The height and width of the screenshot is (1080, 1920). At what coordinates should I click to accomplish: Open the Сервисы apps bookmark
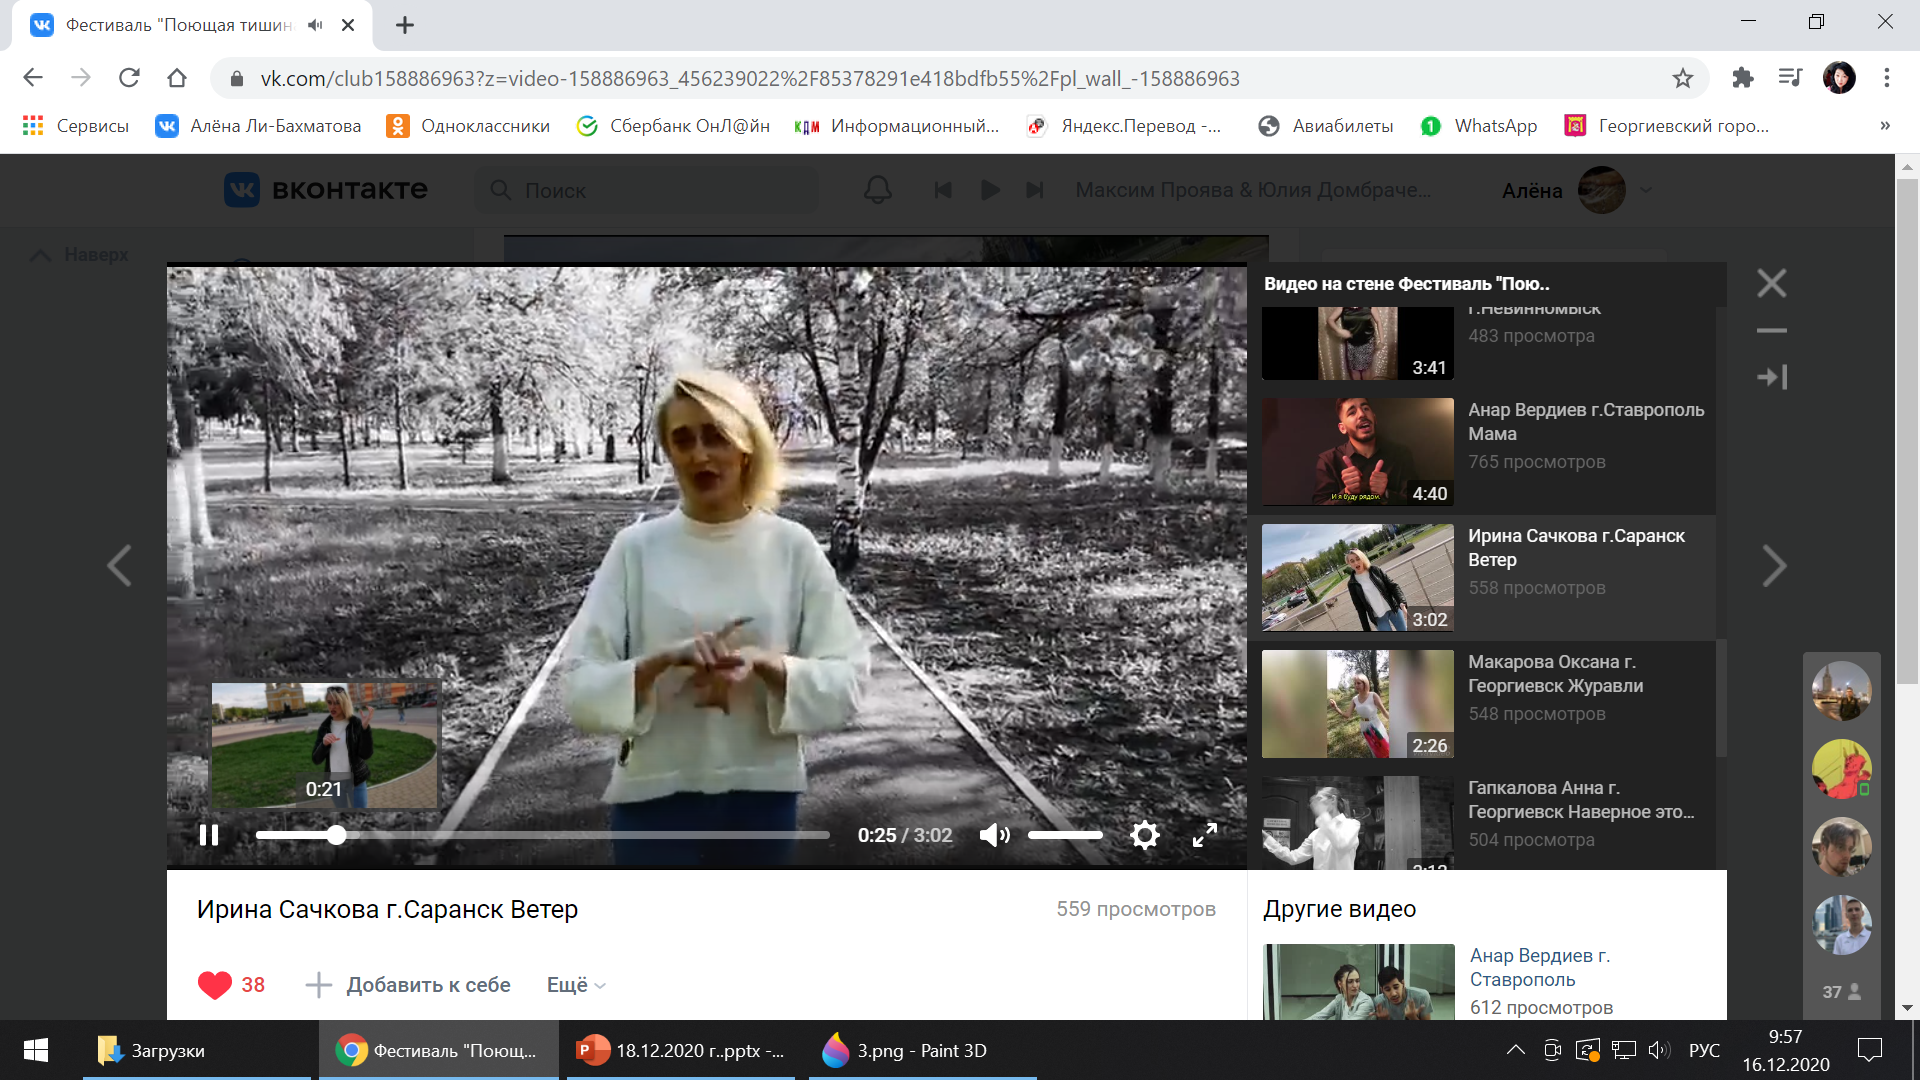click(76, 126)
